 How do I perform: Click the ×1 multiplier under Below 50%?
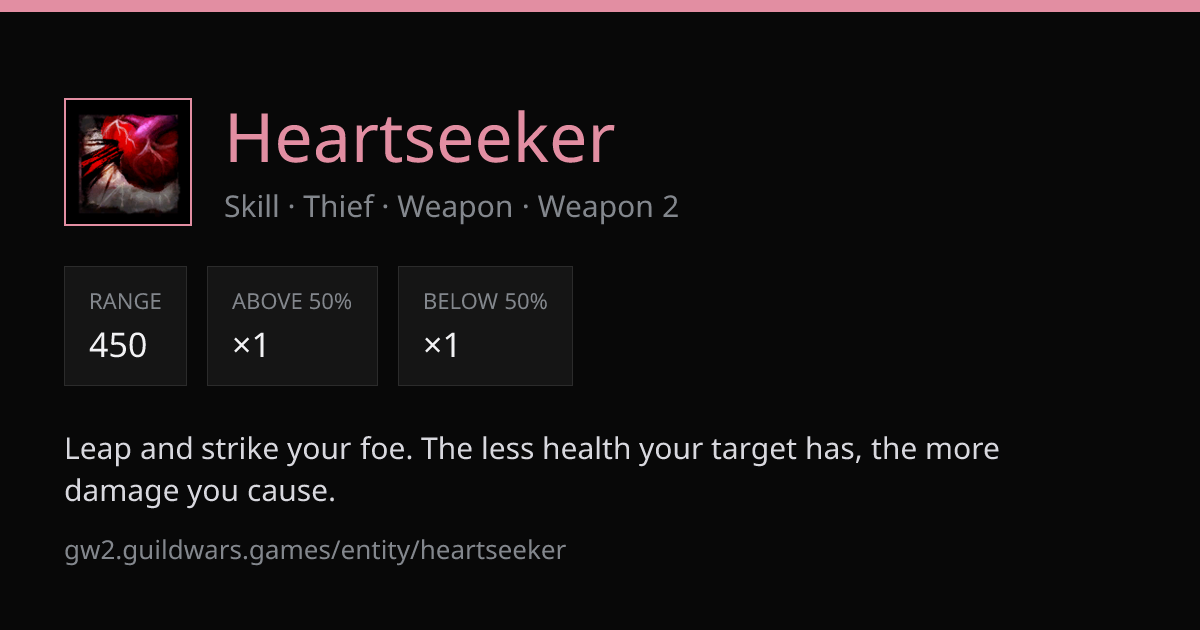[441, 345]
